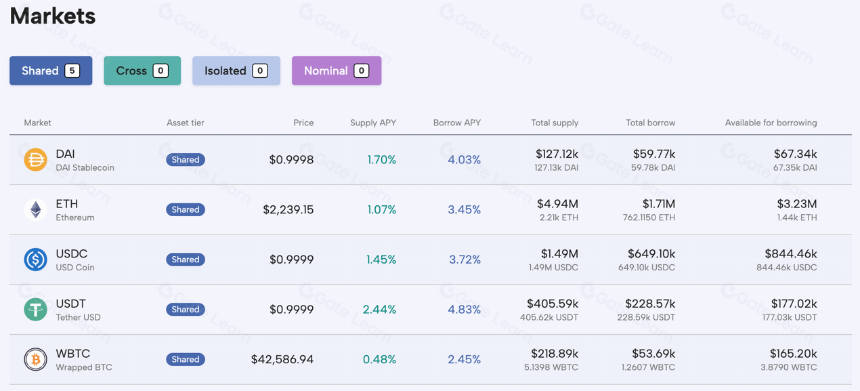This screenshot has width=860, height=391.
Task: Select the Nominal markets filter
Action: click(336, 71)
